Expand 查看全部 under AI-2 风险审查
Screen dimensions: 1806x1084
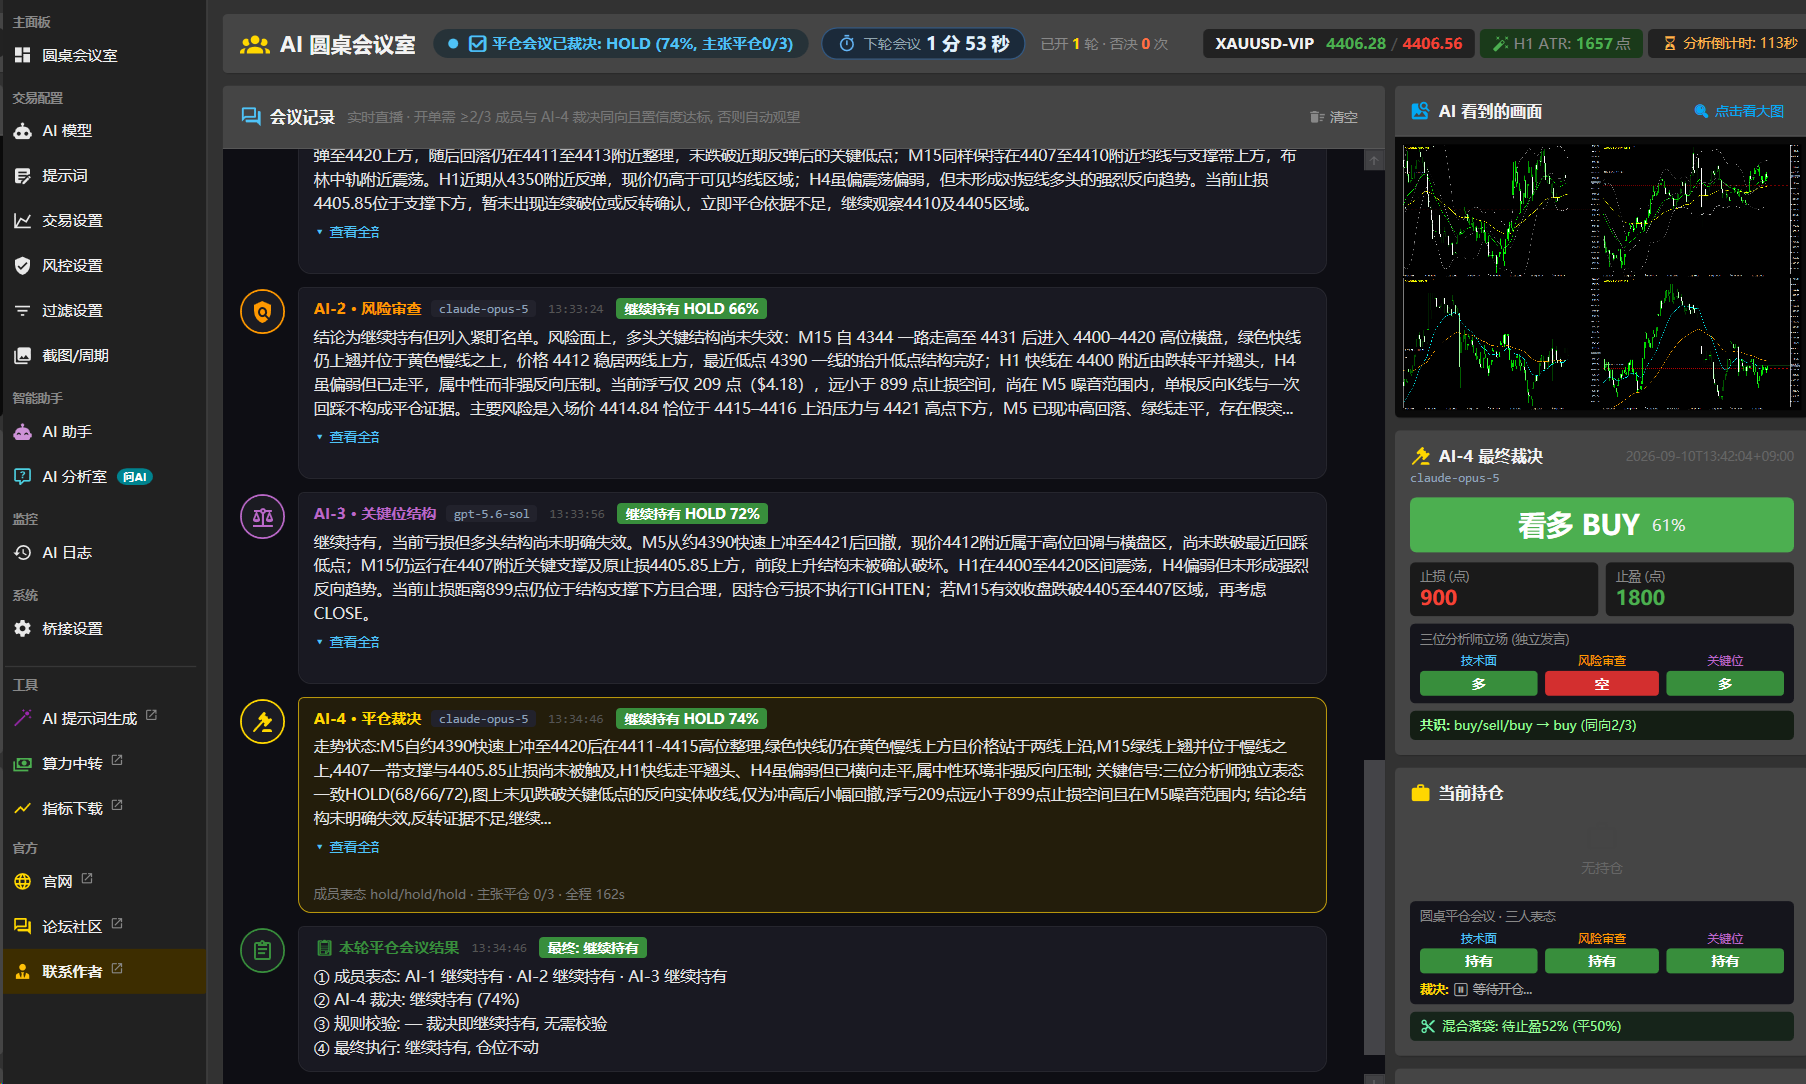coord(348,437)
